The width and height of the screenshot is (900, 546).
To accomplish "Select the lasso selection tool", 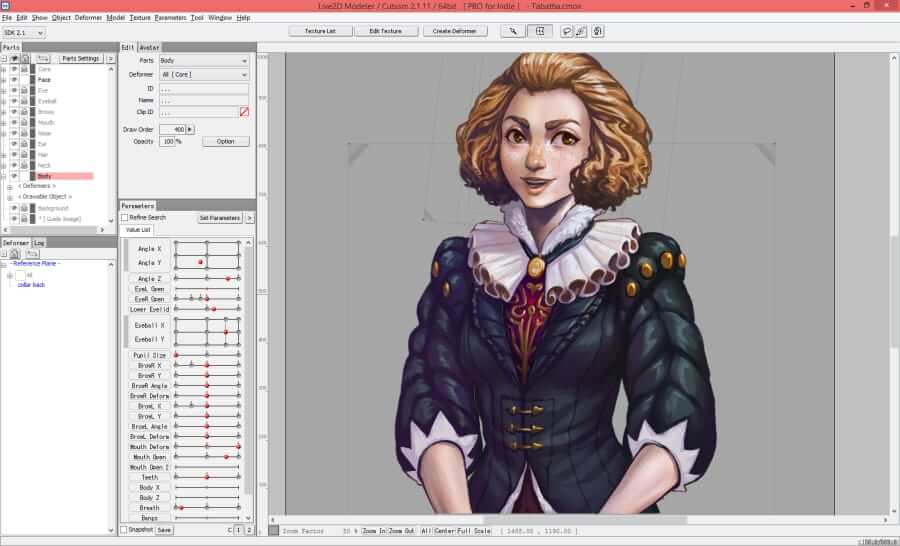I will (x=567, y=31).
